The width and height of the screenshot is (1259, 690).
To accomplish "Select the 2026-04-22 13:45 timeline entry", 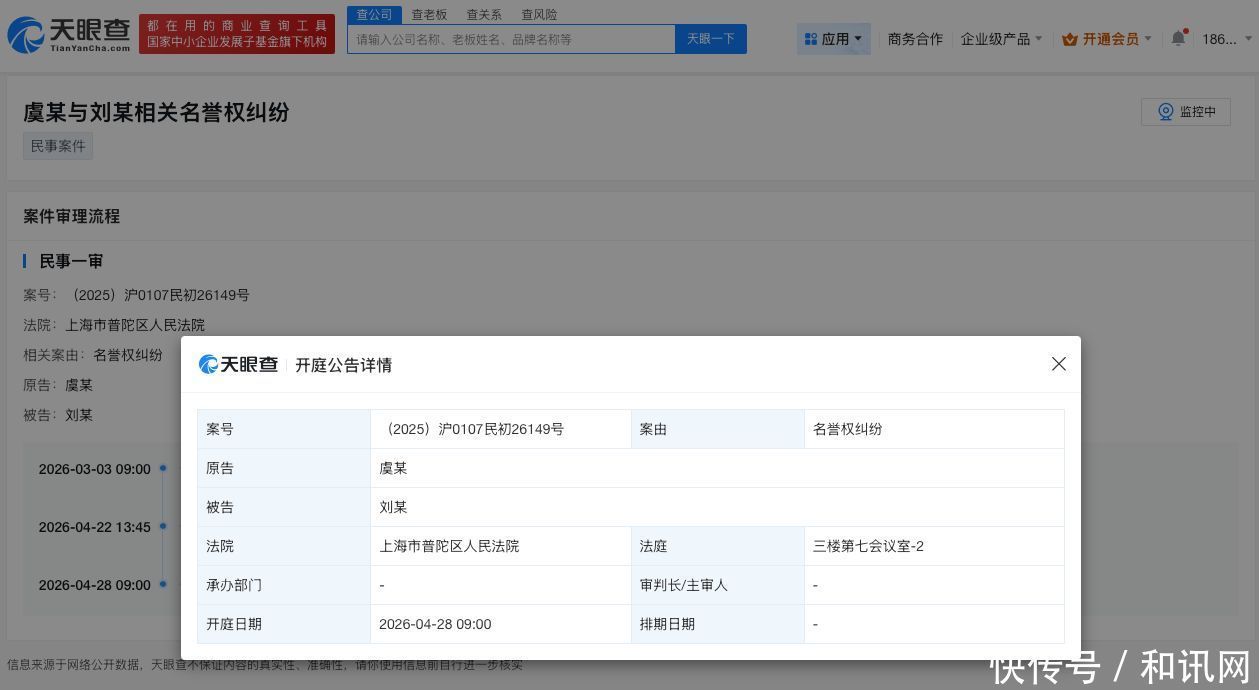I will click(x=94, y=527).
